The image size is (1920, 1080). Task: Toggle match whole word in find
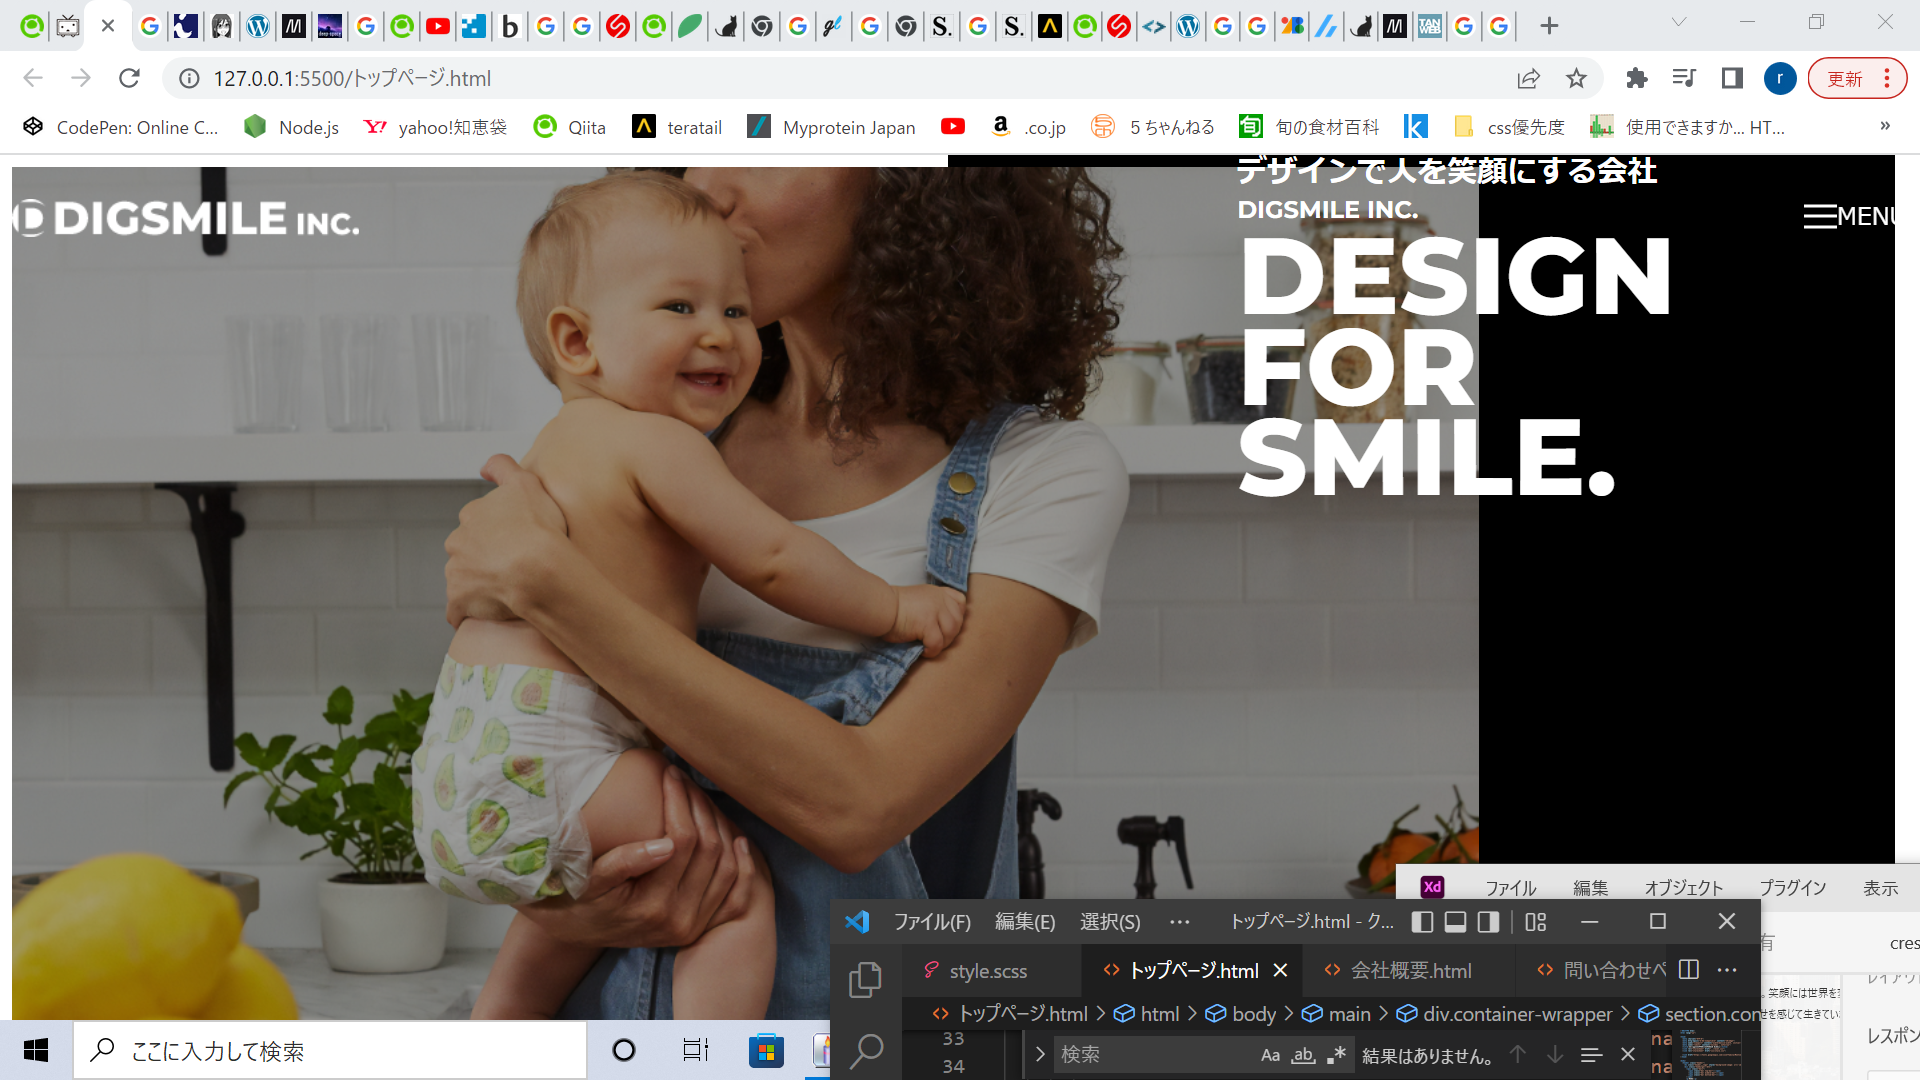(1303, 1055)
